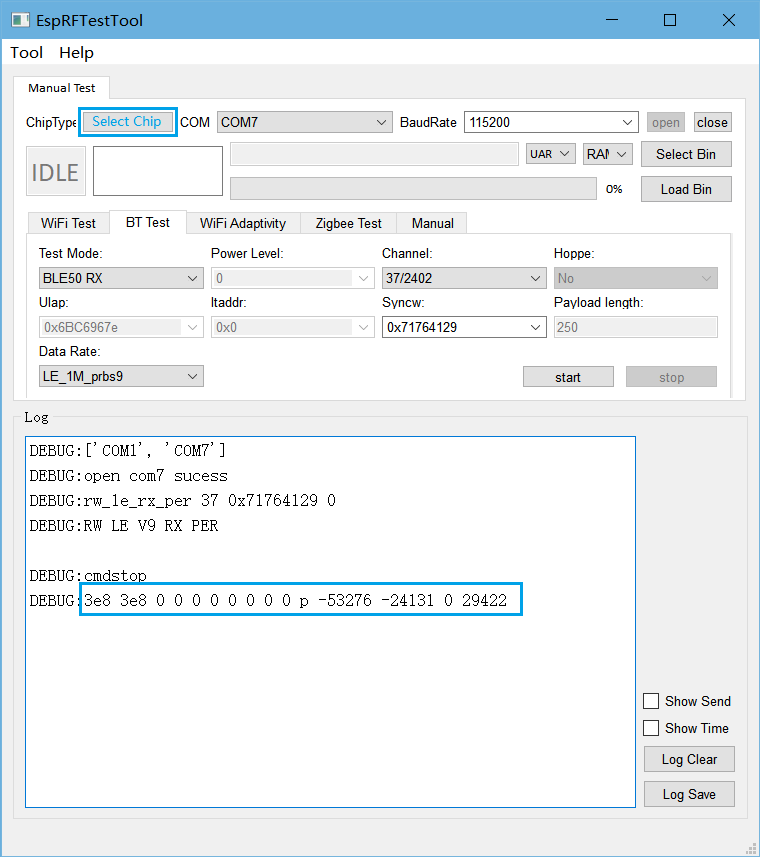Open the Data Rate LE_1M_prbs9 dropdown

click(x=121, y=376)
